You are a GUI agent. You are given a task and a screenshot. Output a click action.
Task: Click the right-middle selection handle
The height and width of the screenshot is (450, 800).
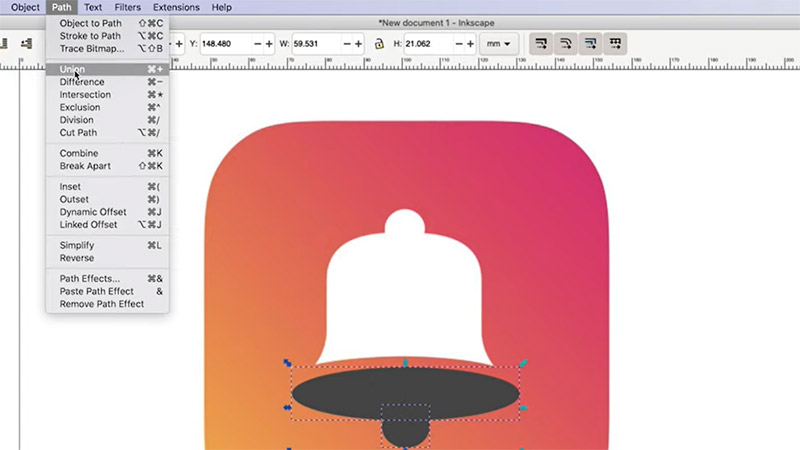click(x=523, y=408)
